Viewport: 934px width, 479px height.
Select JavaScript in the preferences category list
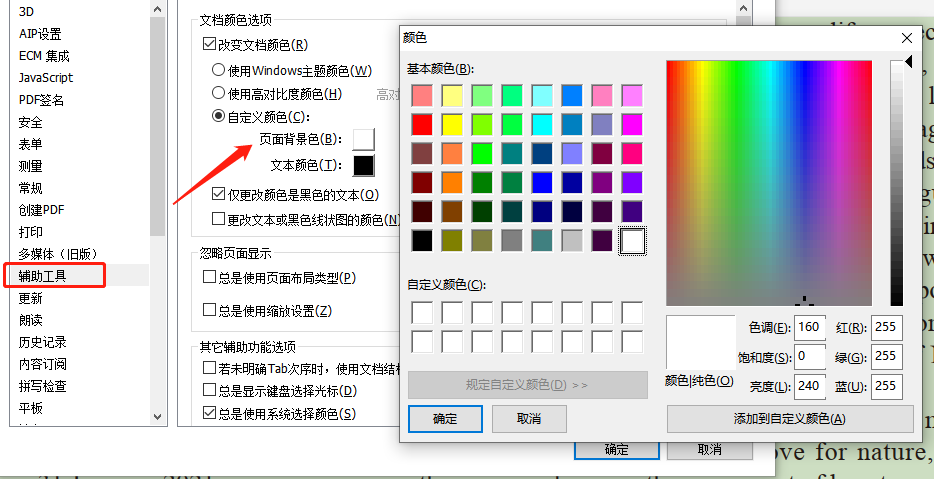[x=46, y=78]
